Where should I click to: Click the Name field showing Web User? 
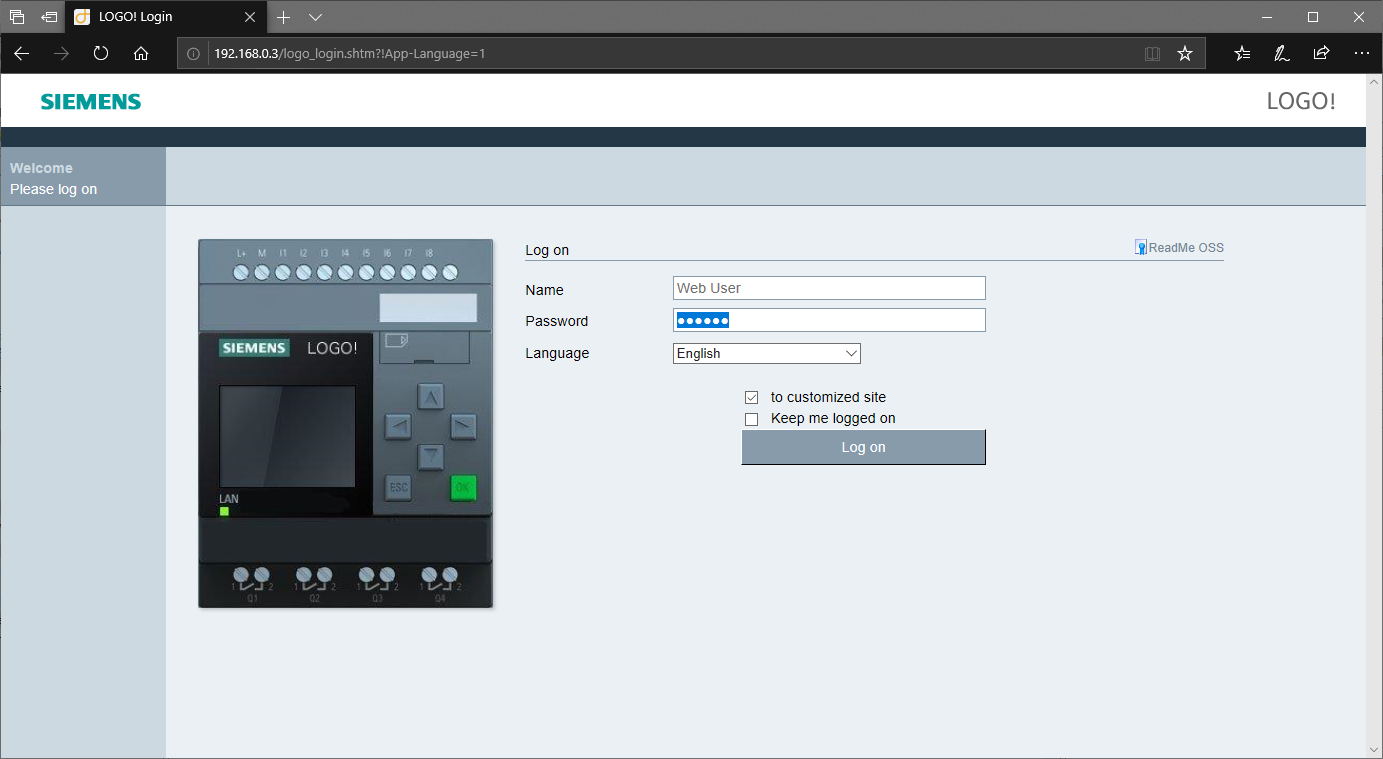point(829,288)
